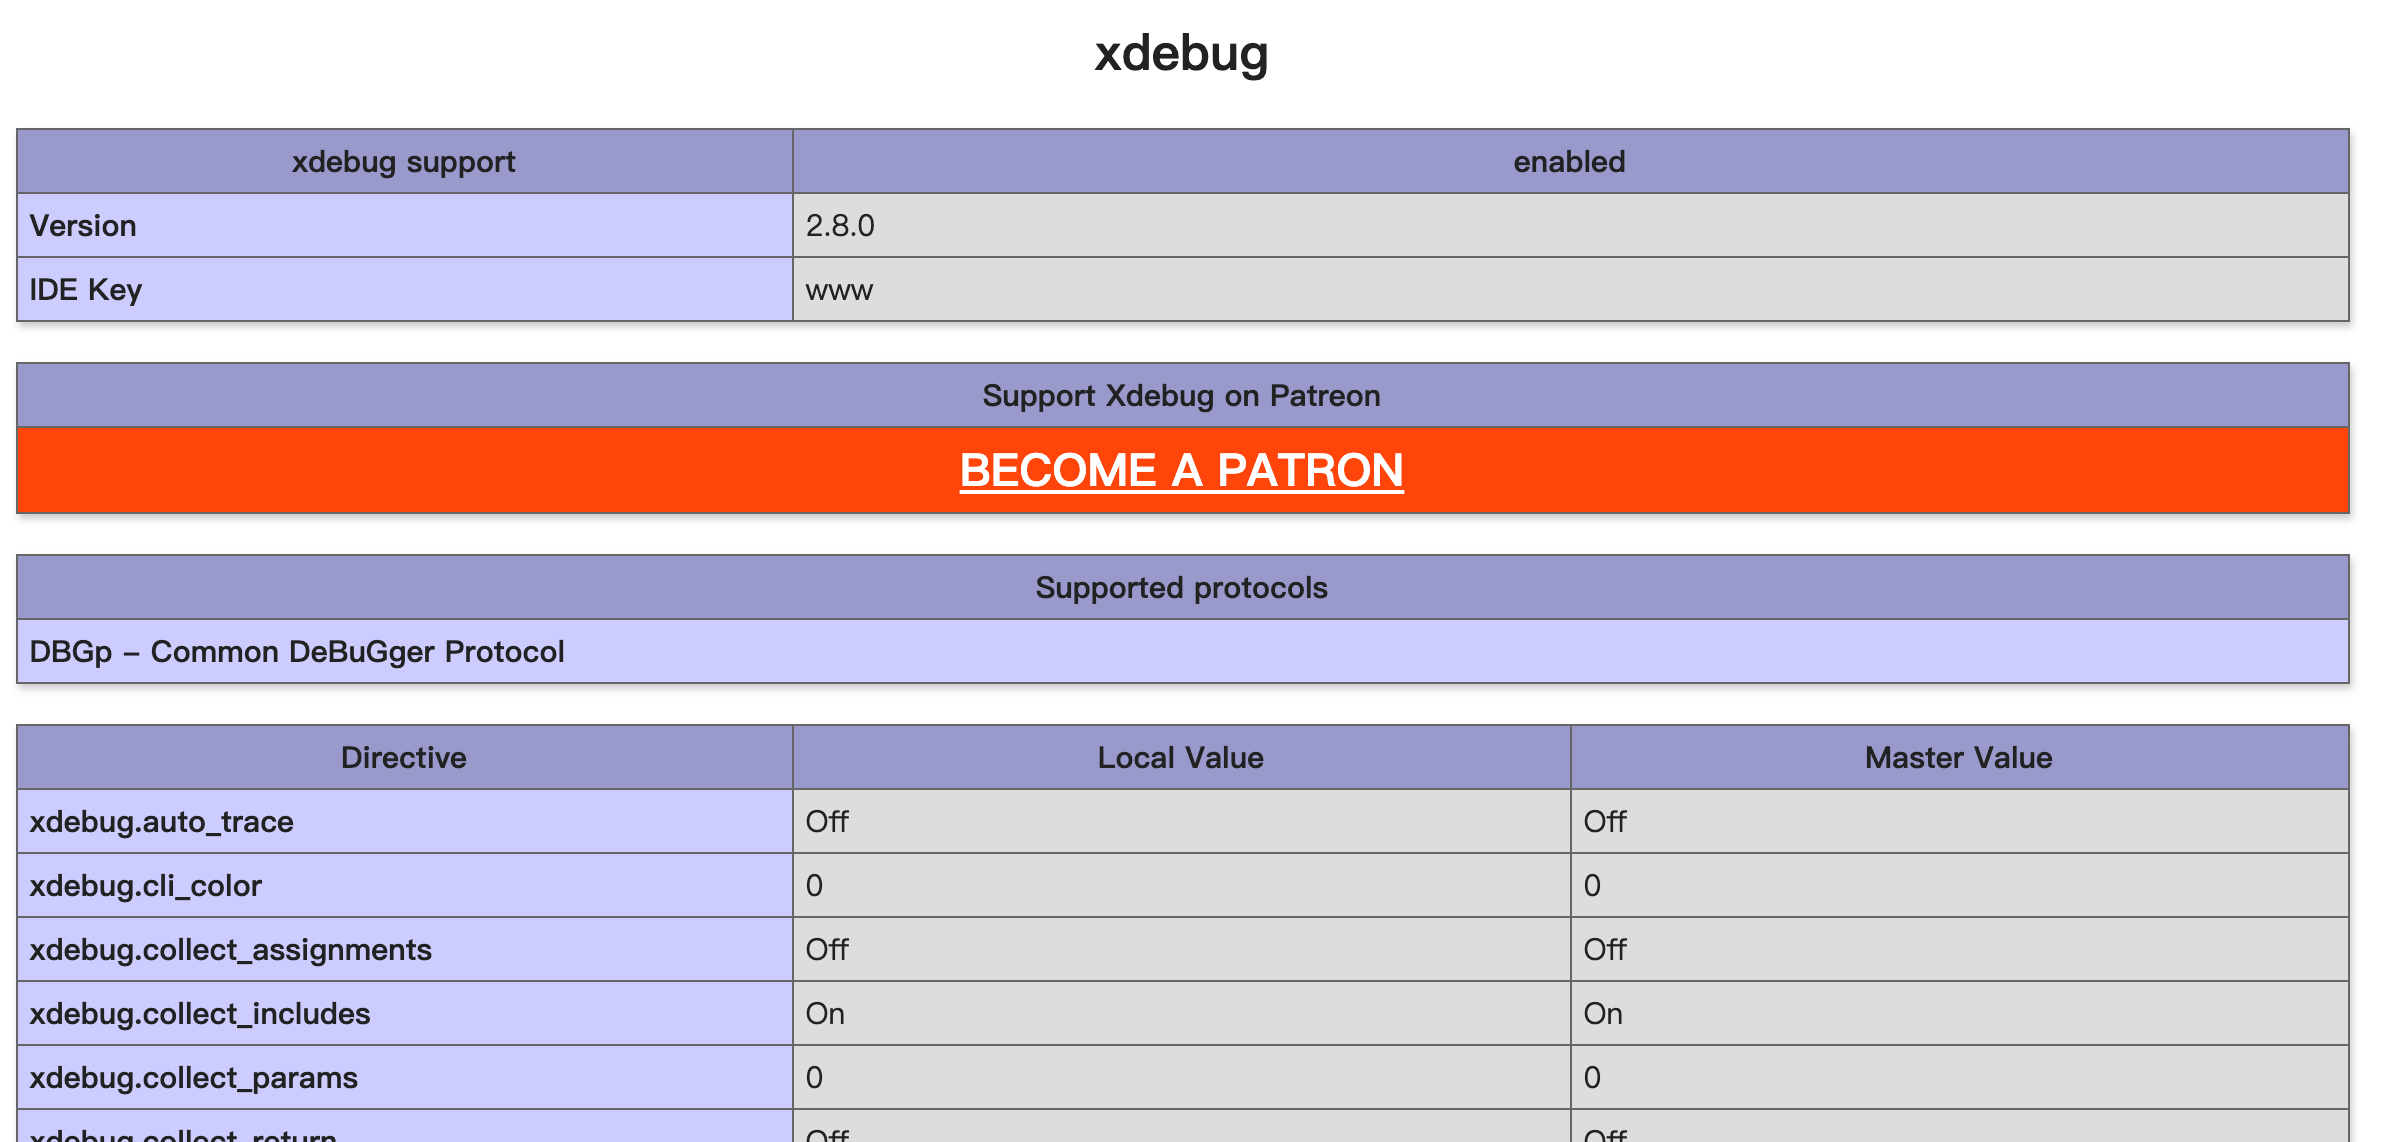Click the Master Value column header
The height and width of the screenshot is (1142, 2394).
click(x=1959, y=757)
